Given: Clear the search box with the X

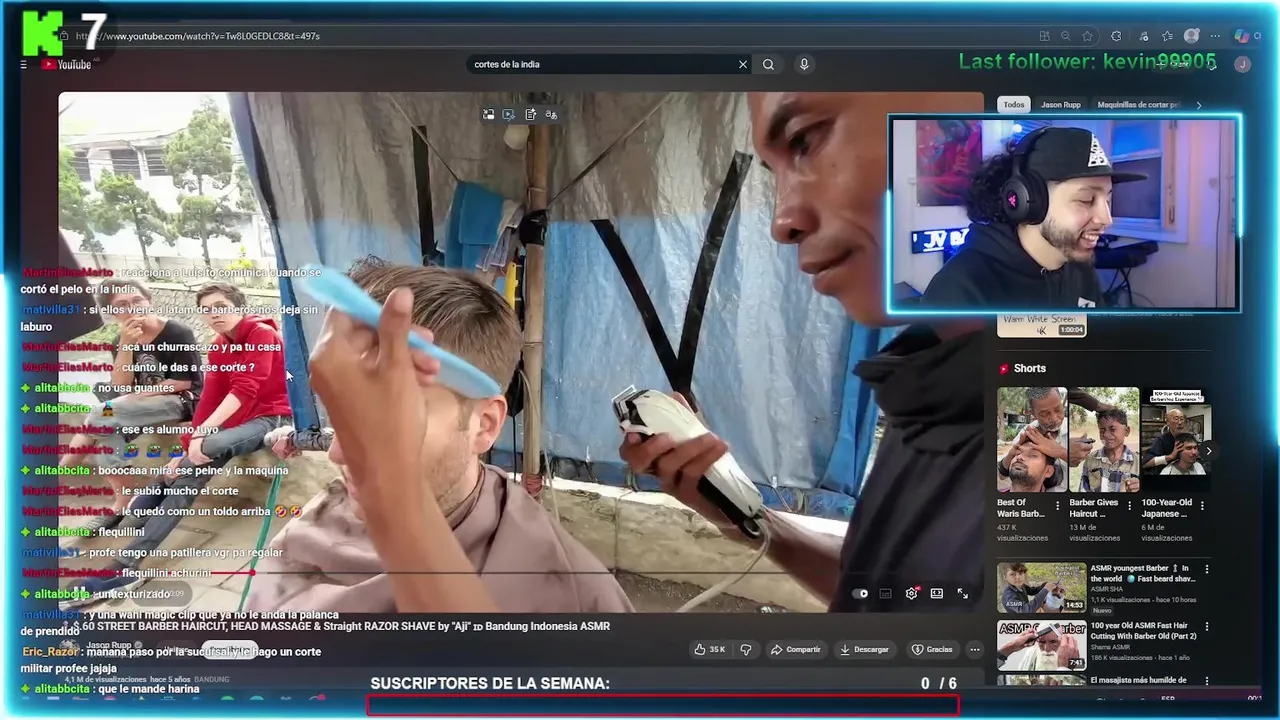Looking at the screenshot, I should click(x=743, y=64).
